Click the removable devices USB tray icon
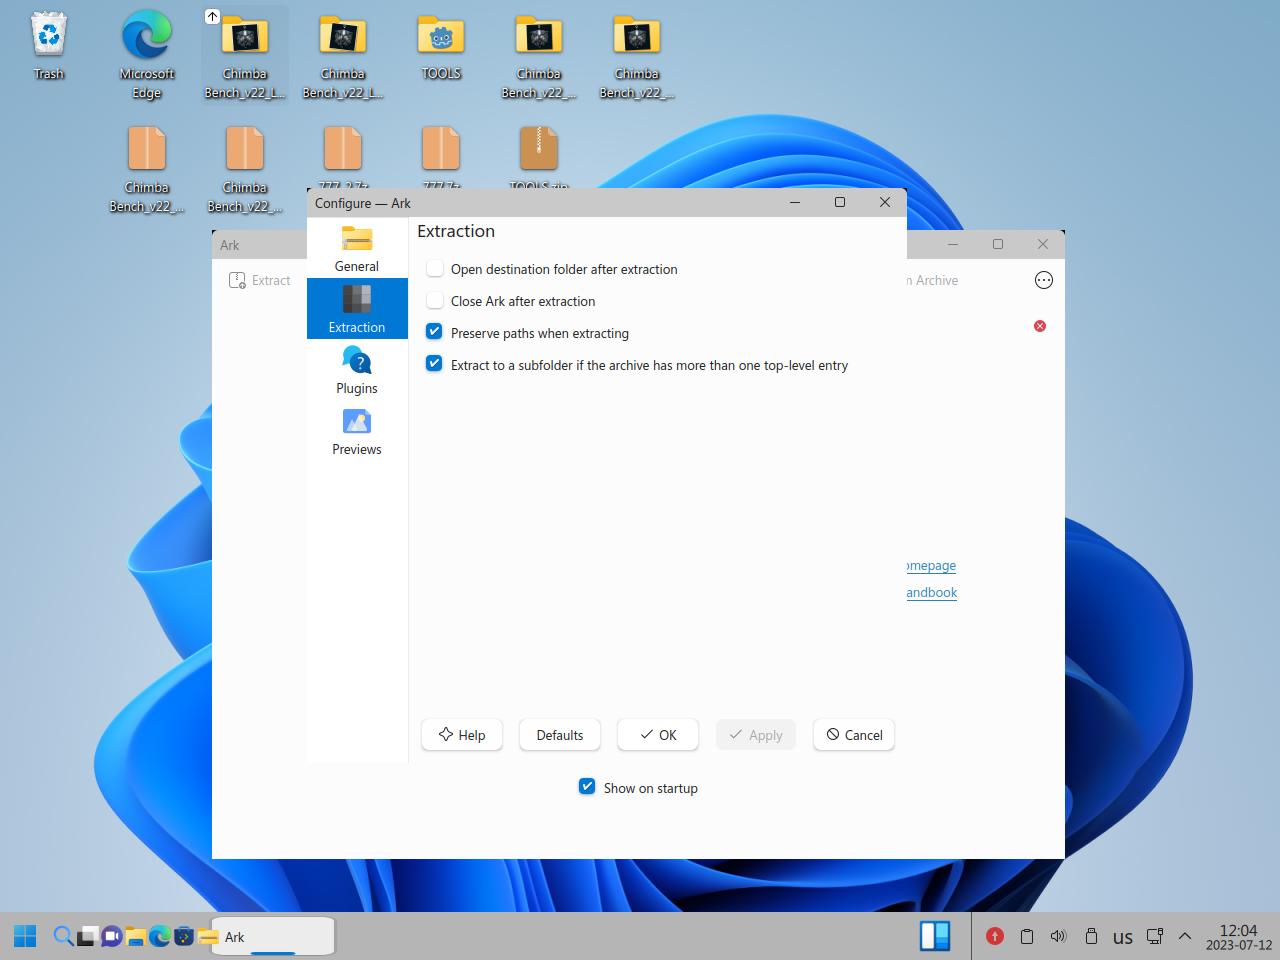This screenshot has width=1280, height=960. [x=1091, y=937]
